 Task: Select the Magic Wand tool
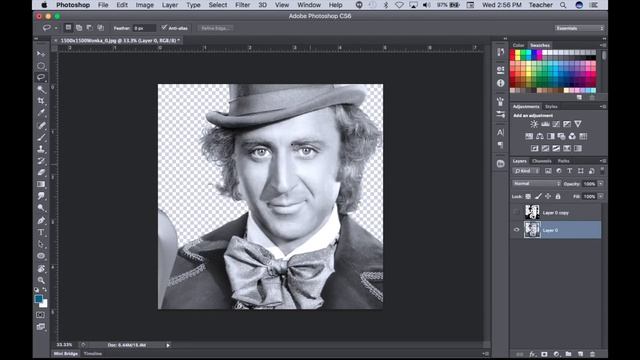coord(41,89)
